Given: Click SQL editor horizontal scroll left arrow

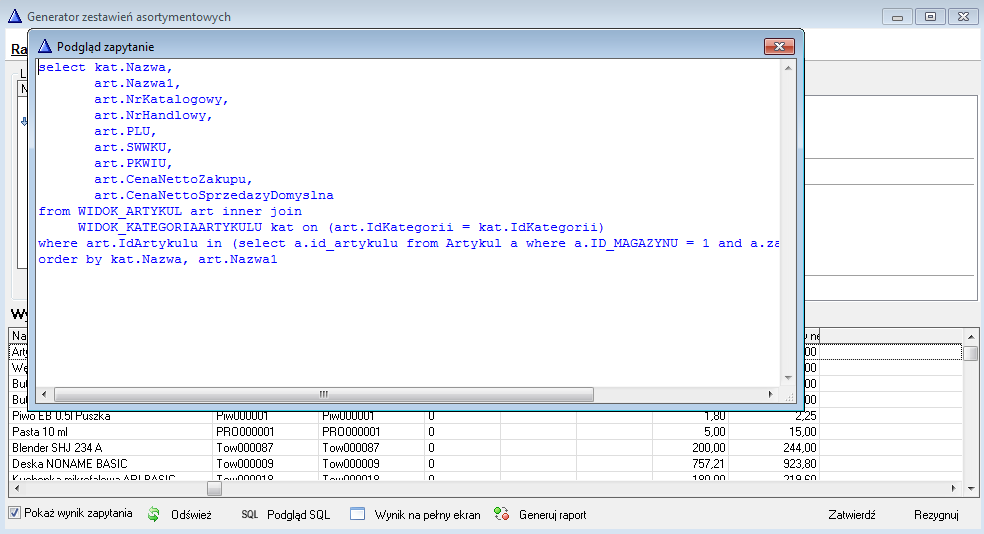Looking at the screenshot, I should click(x=44, y=395).
